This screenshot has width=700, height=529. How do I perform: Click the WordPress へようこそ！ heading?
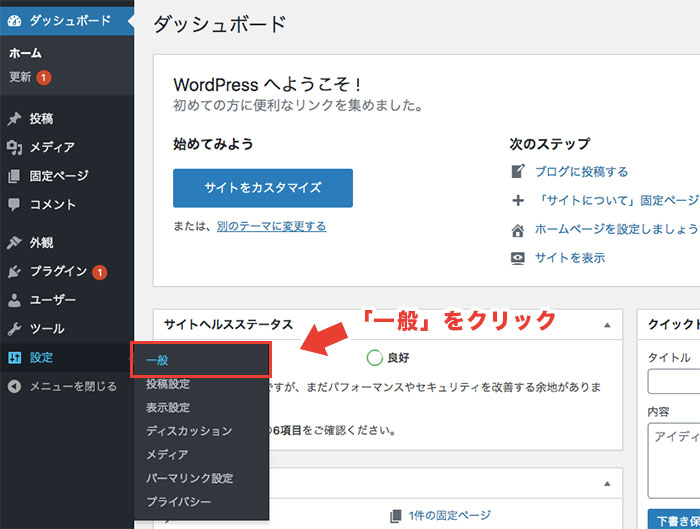[267, 84]
